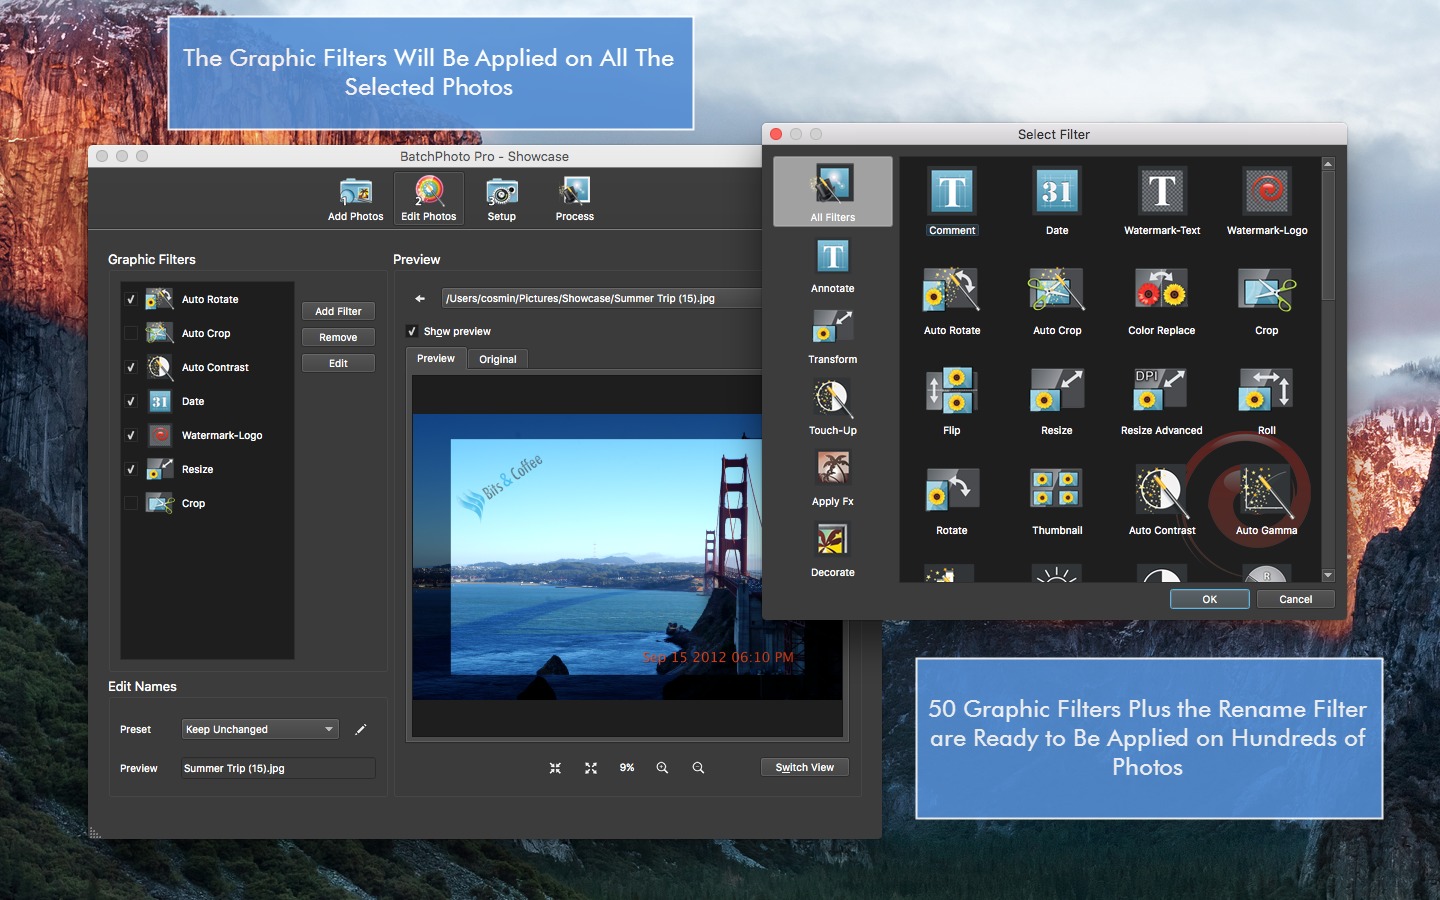Select the Color Replace filter icon

[1161, 291]
